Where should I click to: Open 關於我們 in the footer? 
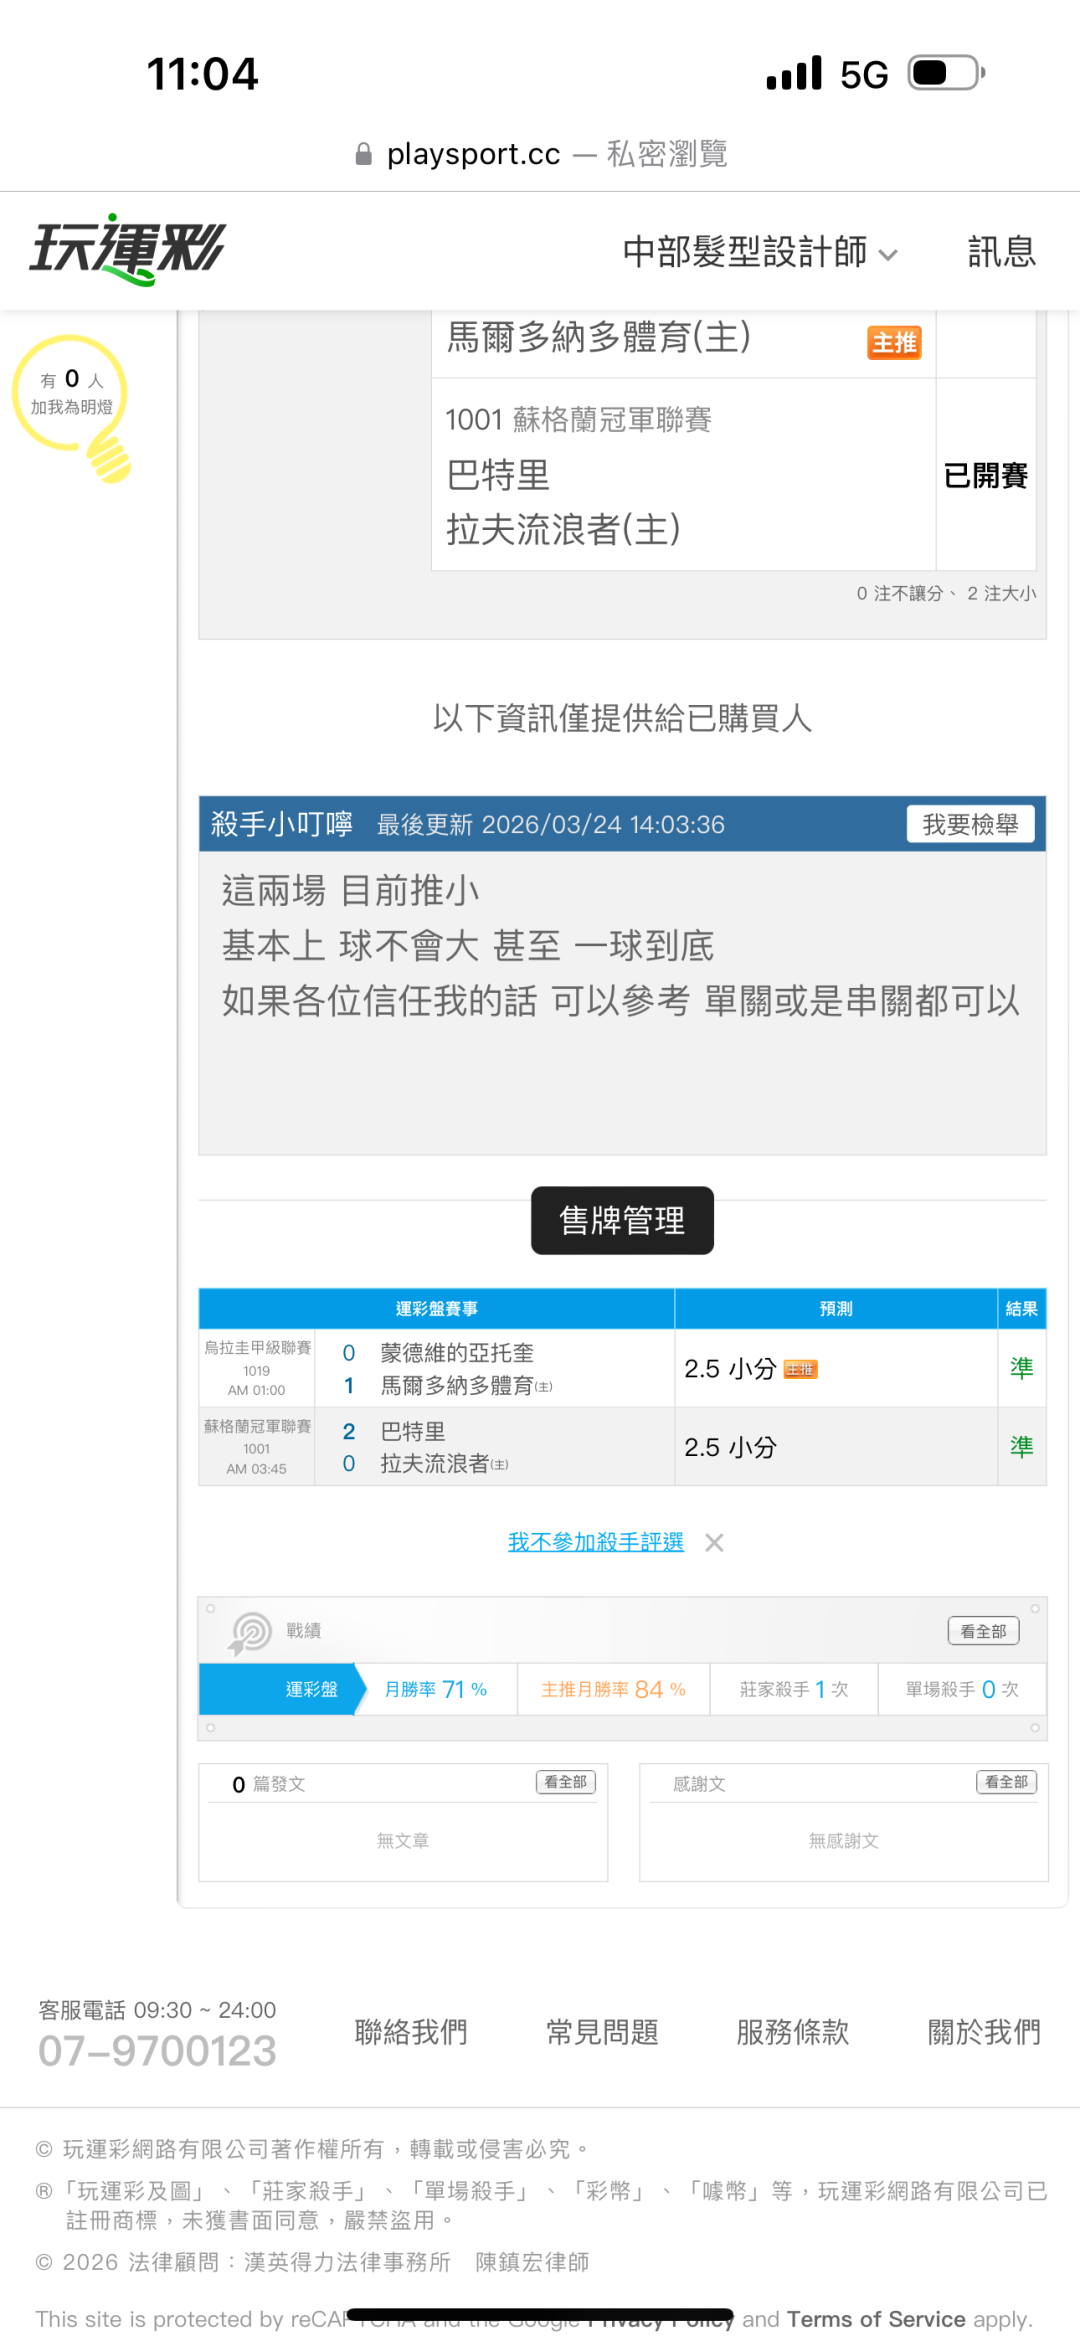coord(984,2032)
